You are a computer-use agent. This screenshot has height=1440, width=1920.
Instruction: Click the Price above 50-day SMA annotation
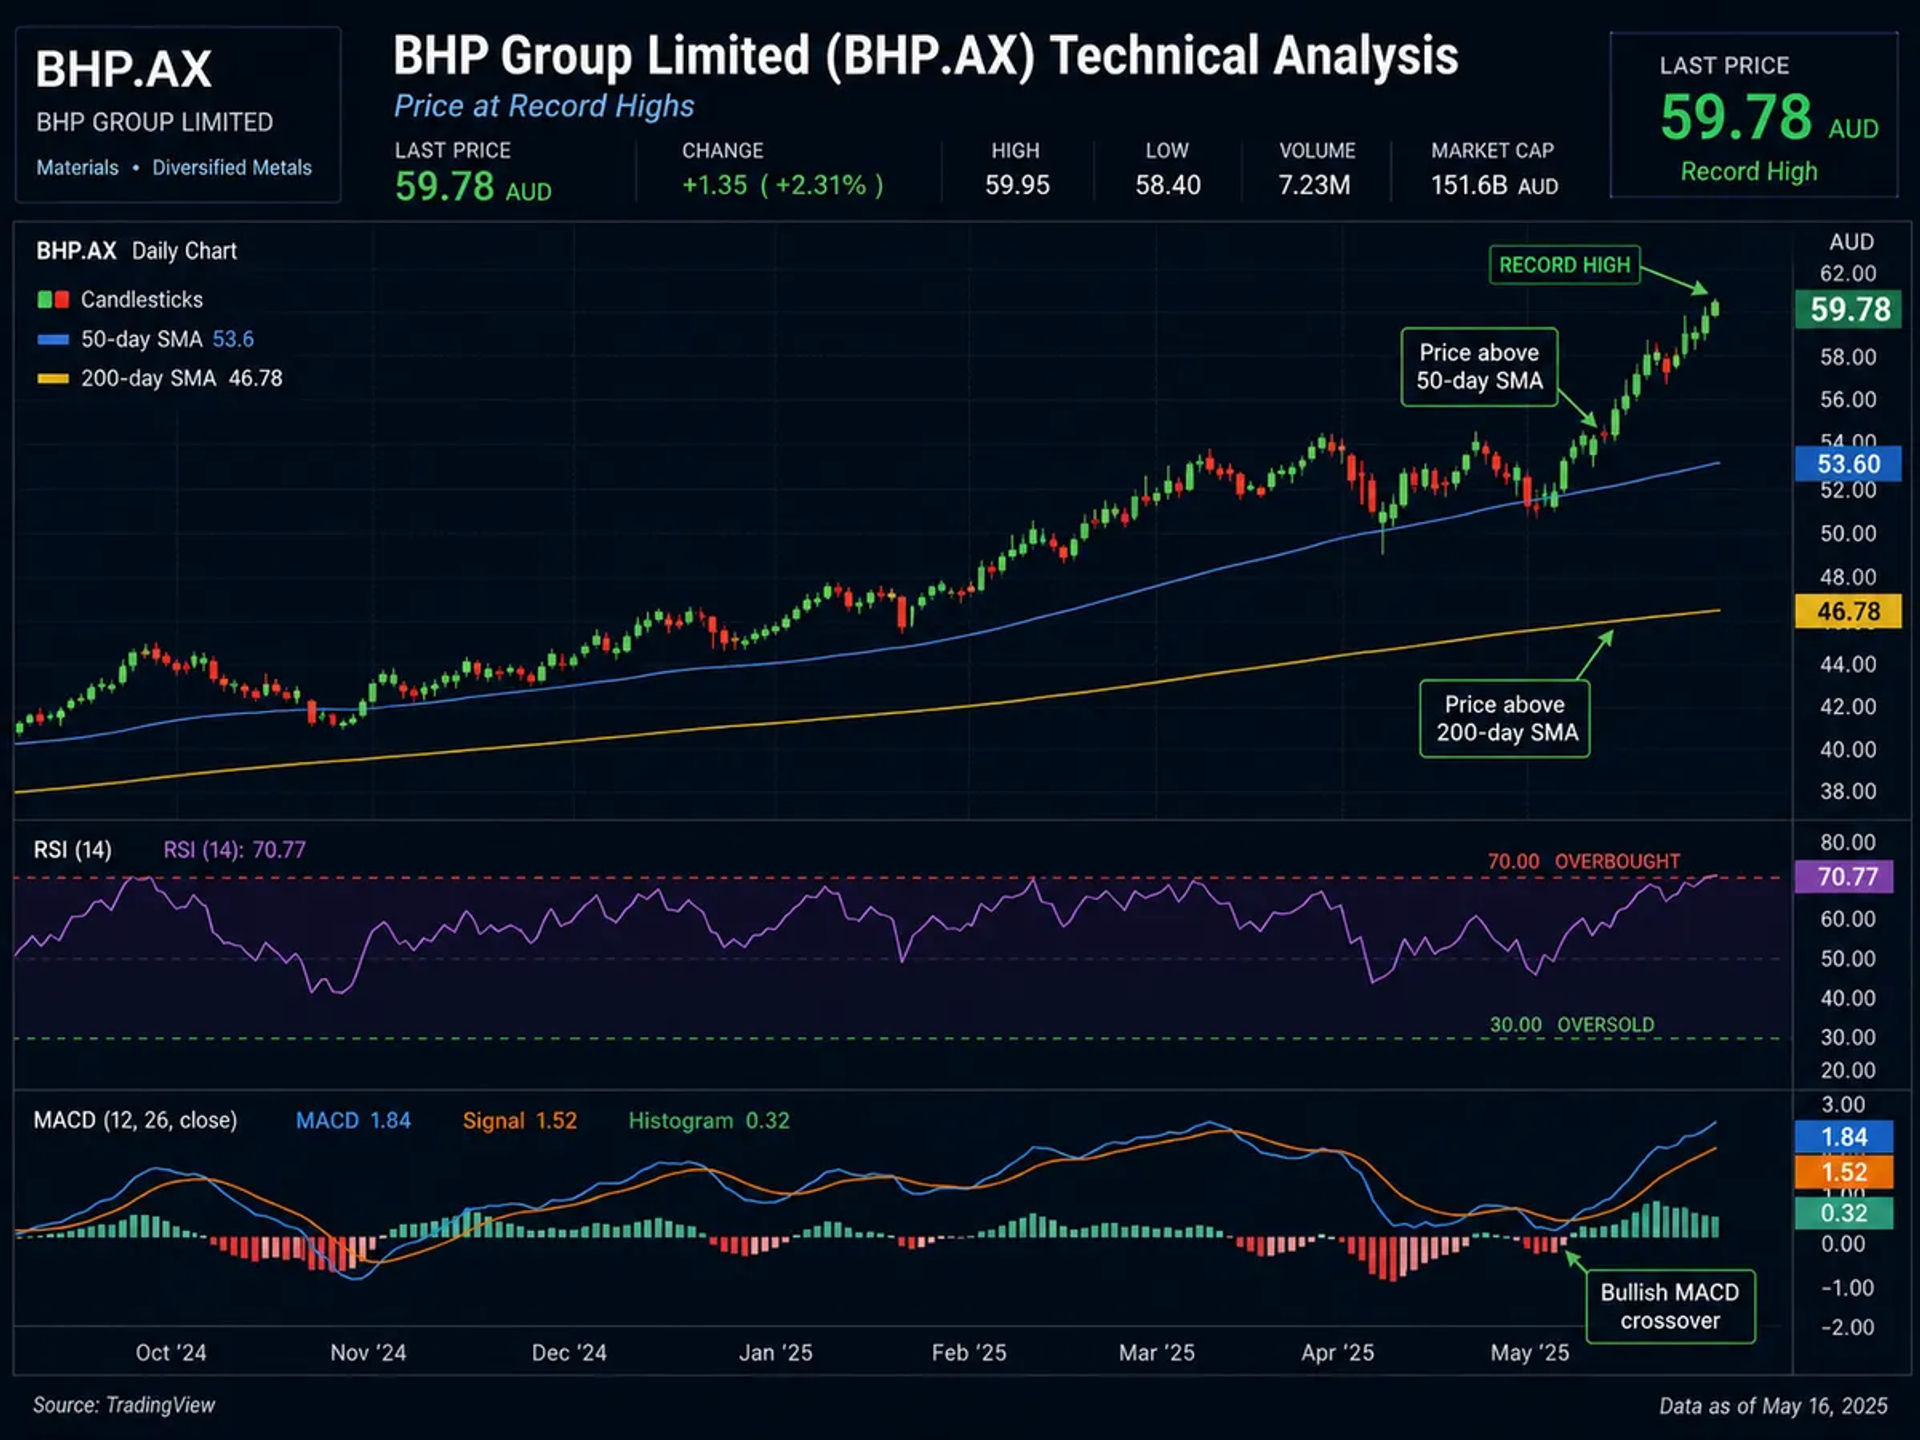[x=1480, y=367]
